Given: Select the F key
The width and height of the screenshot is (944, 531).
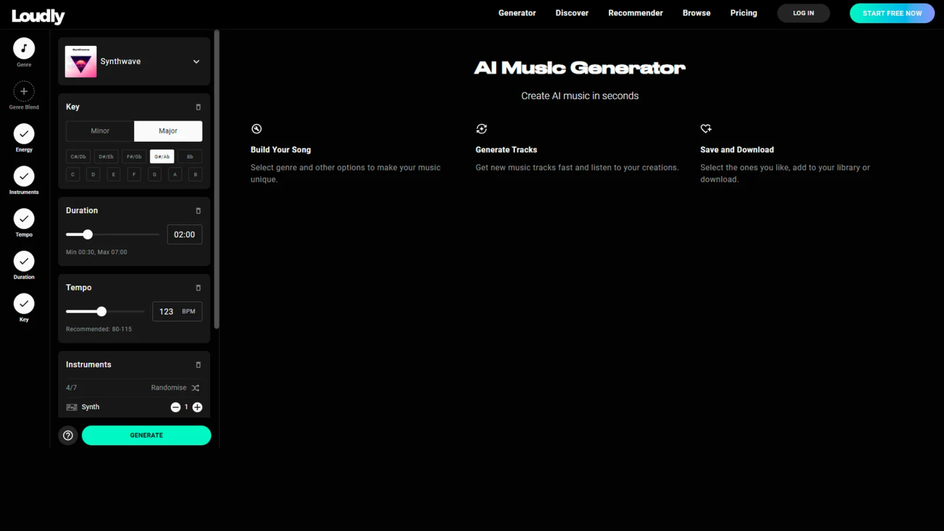Looking at the screenshot, I should point(134,175).
